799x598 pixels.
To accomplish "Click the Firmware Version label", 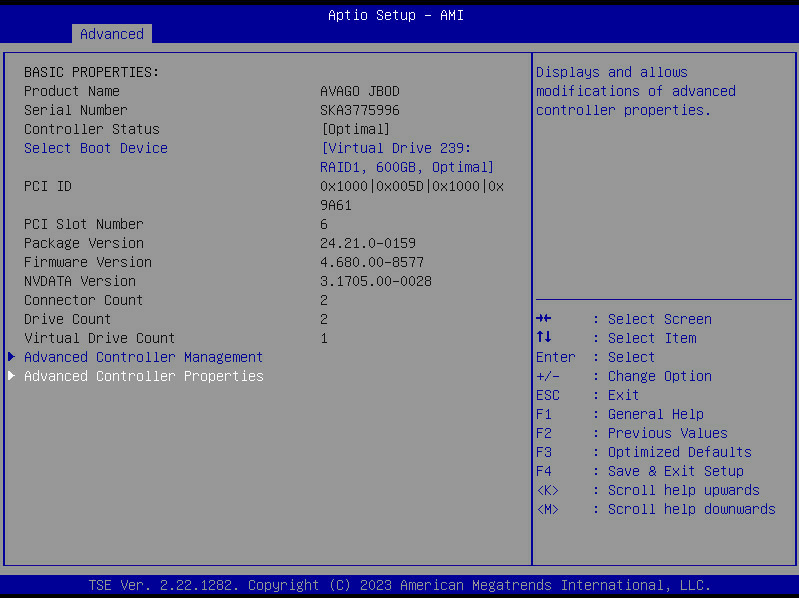I will [x=88, y=262].
